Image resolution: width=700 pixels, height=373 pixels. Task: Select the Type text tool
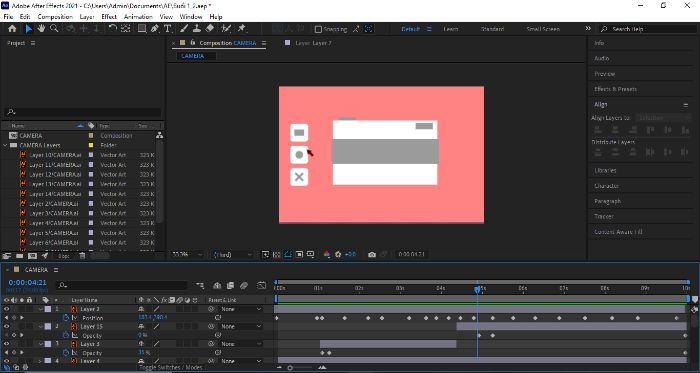167,29
